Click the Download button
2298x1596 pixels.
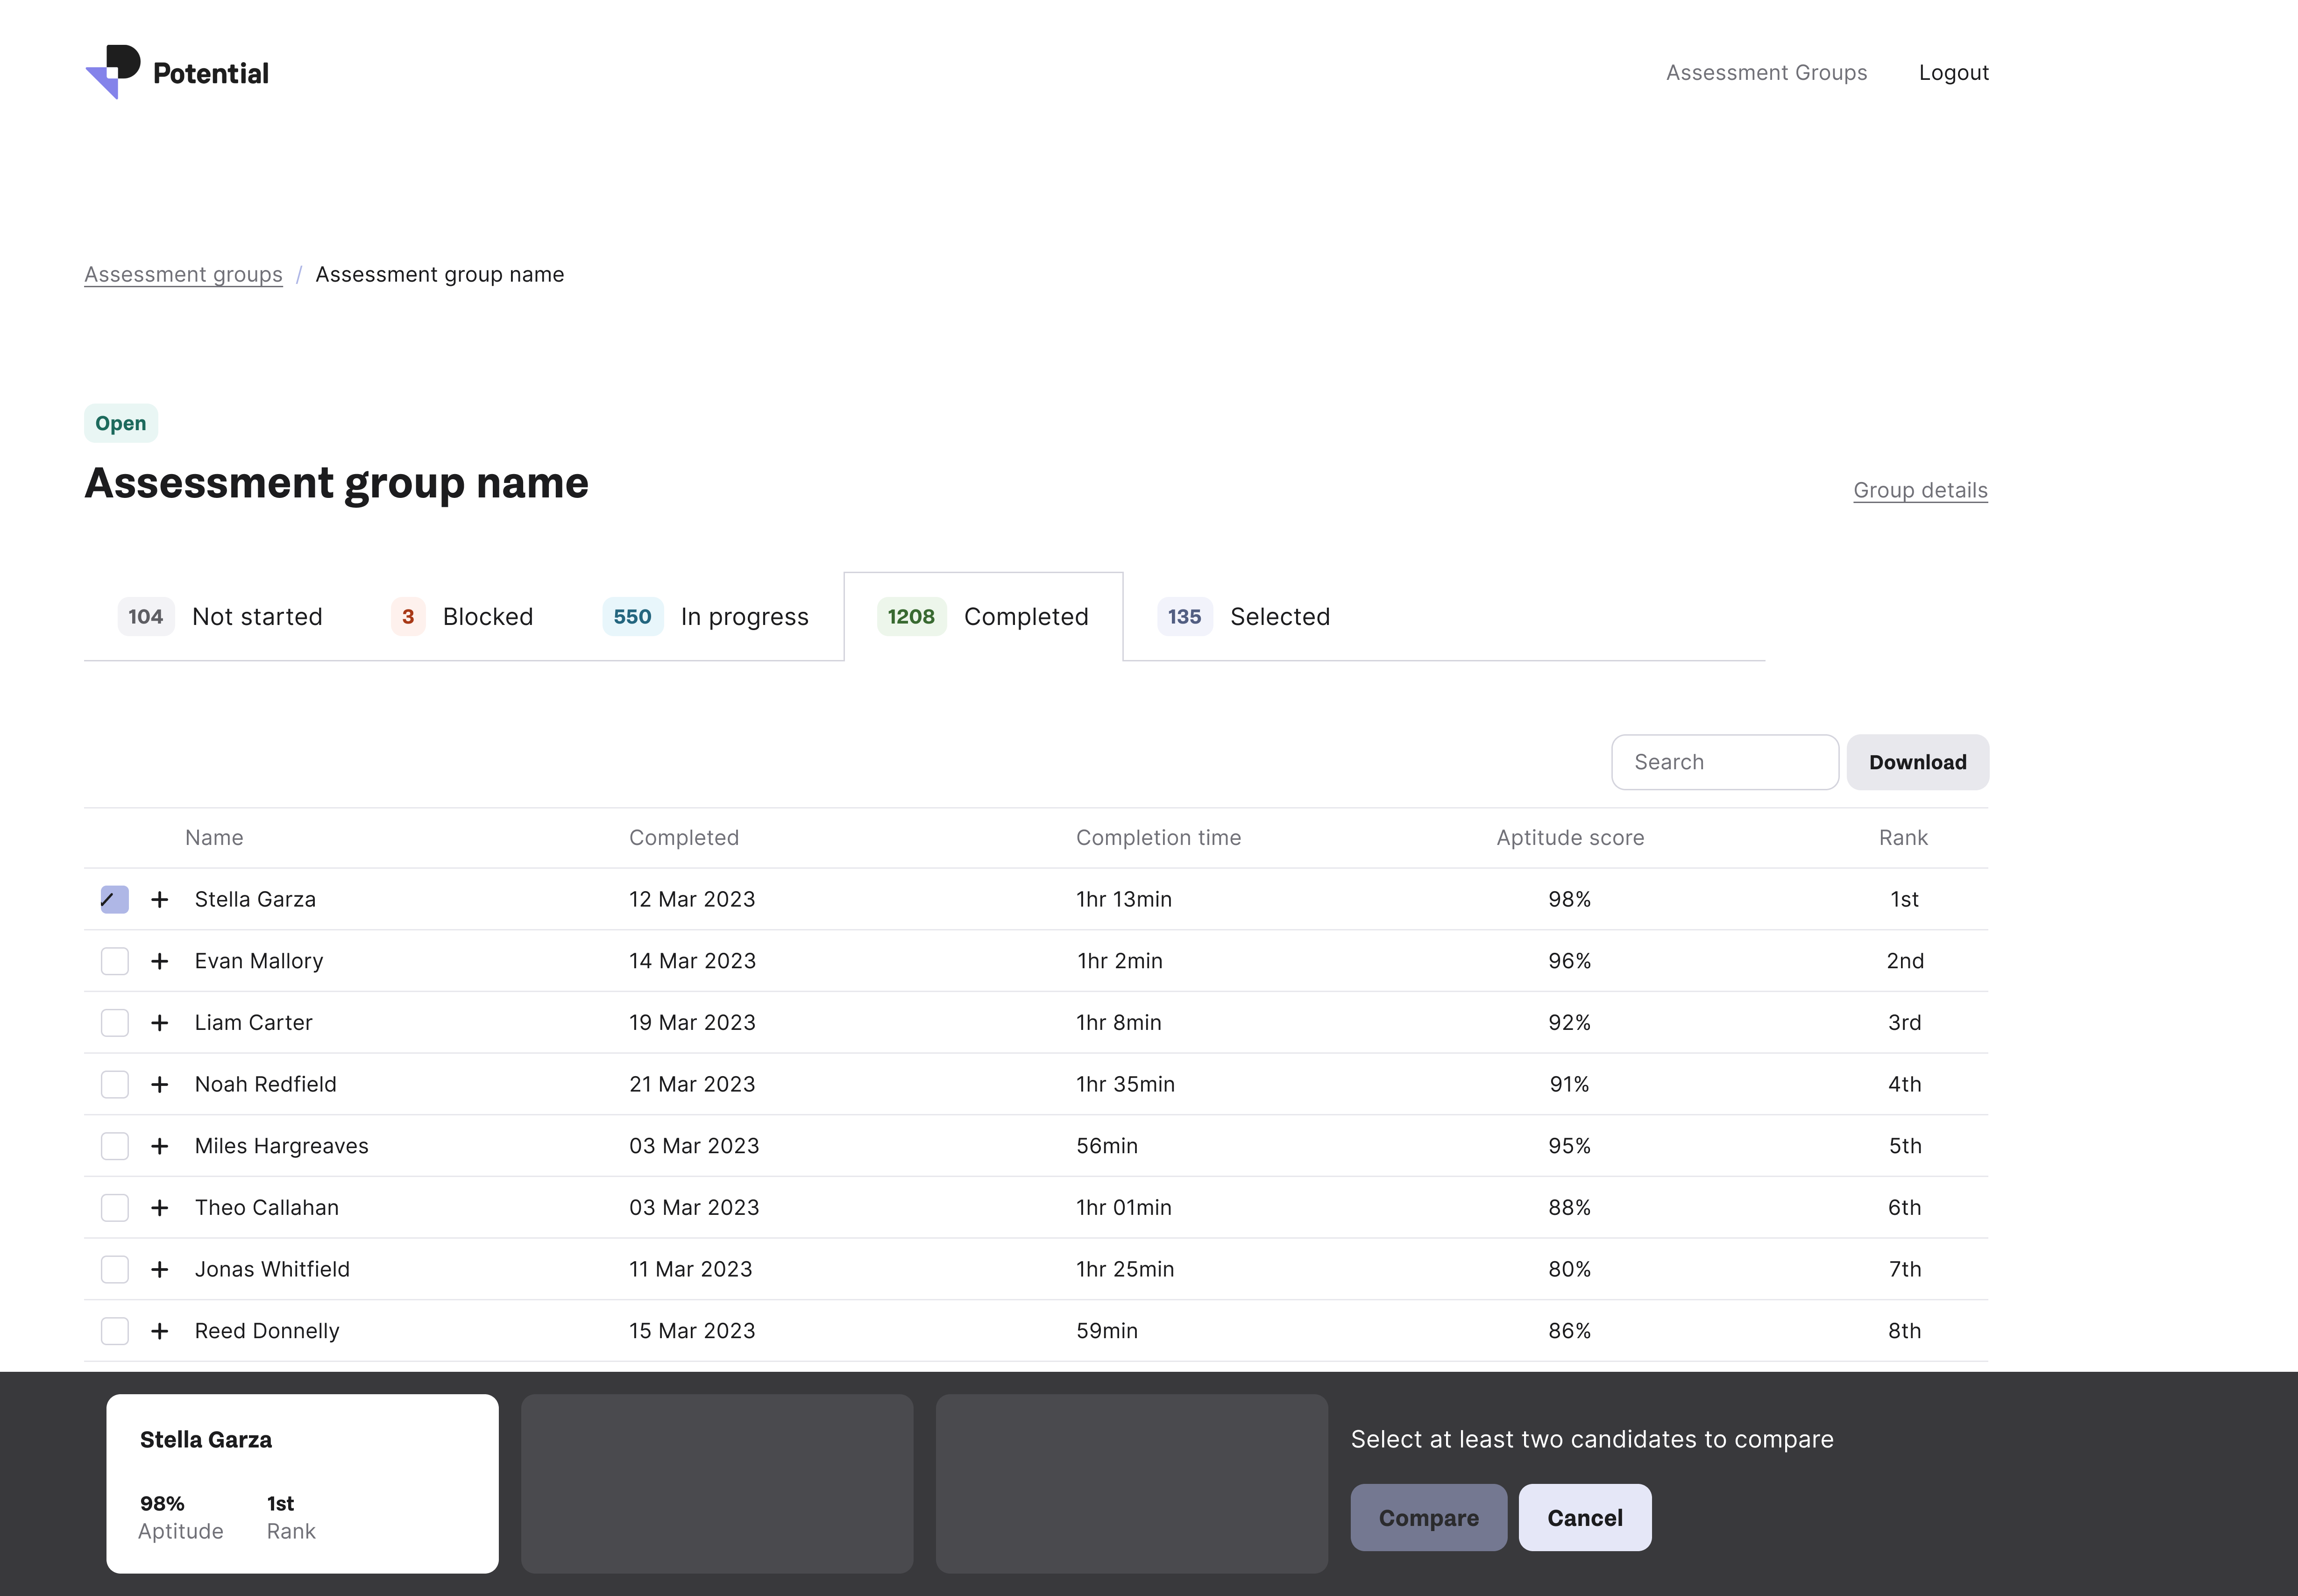tap(1917, 762)
